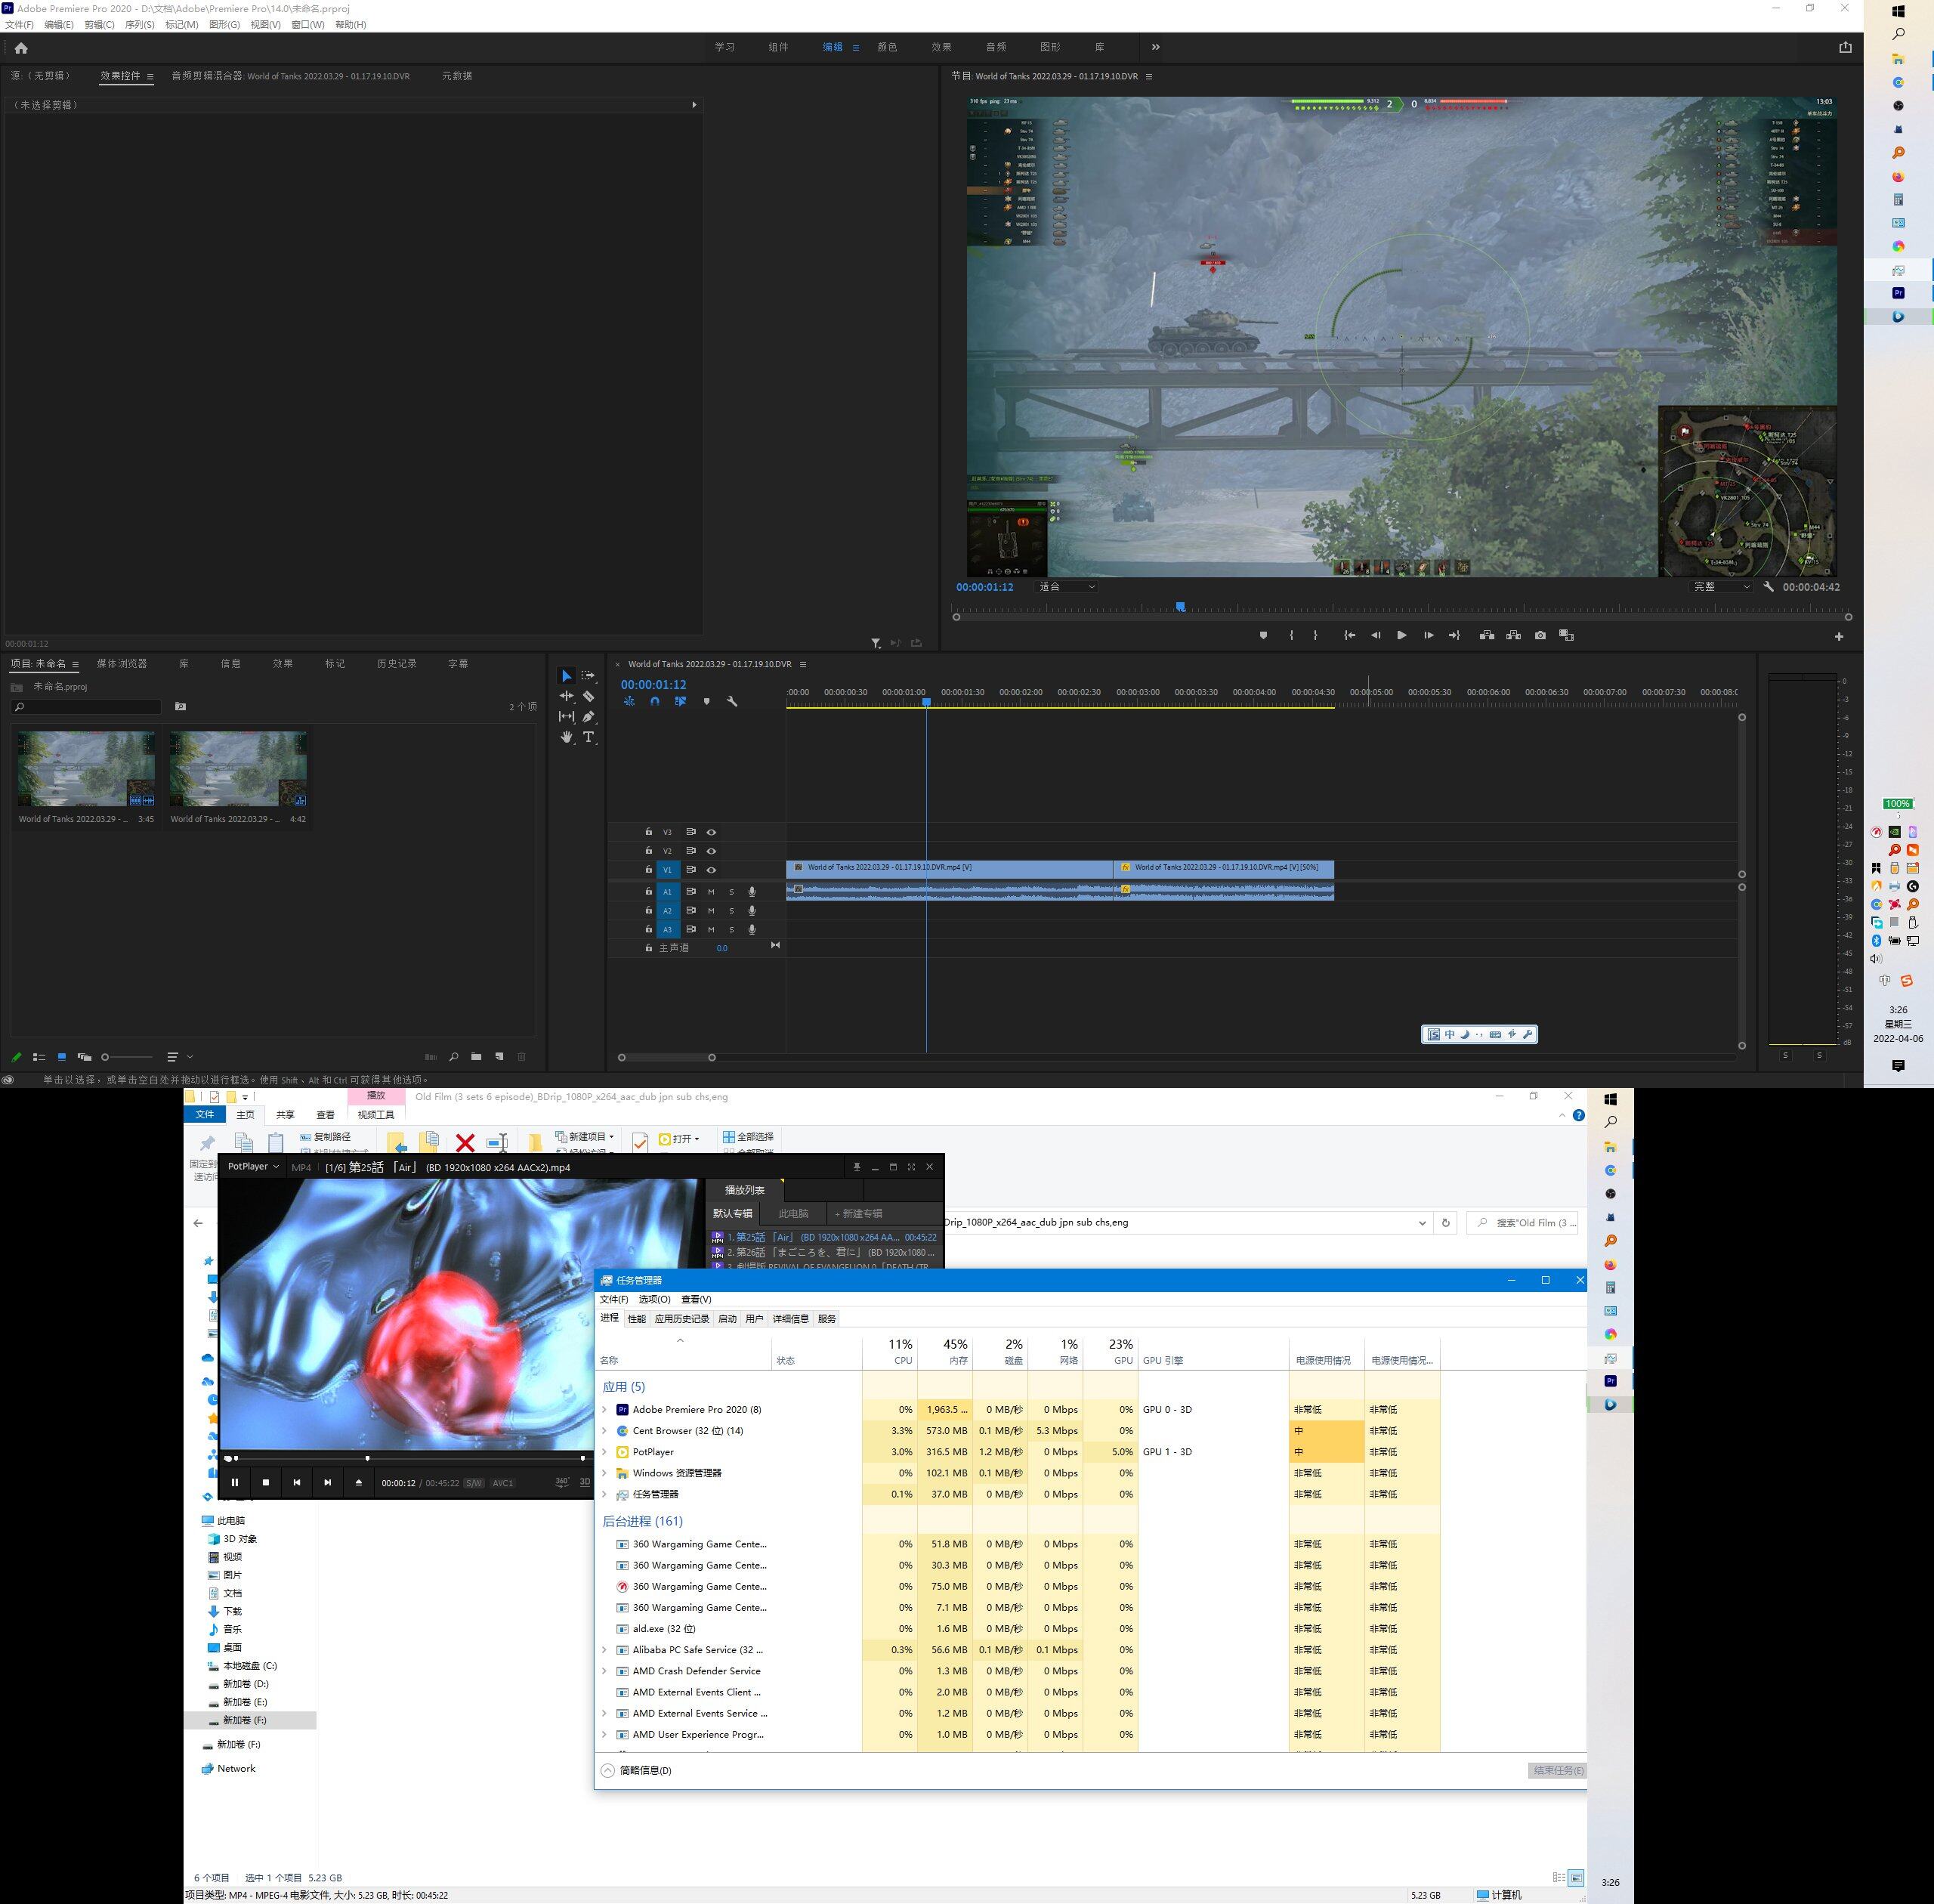Open 性能 tab in Task Manager
1934x1904 pixels.
[x=636, y=1319]
